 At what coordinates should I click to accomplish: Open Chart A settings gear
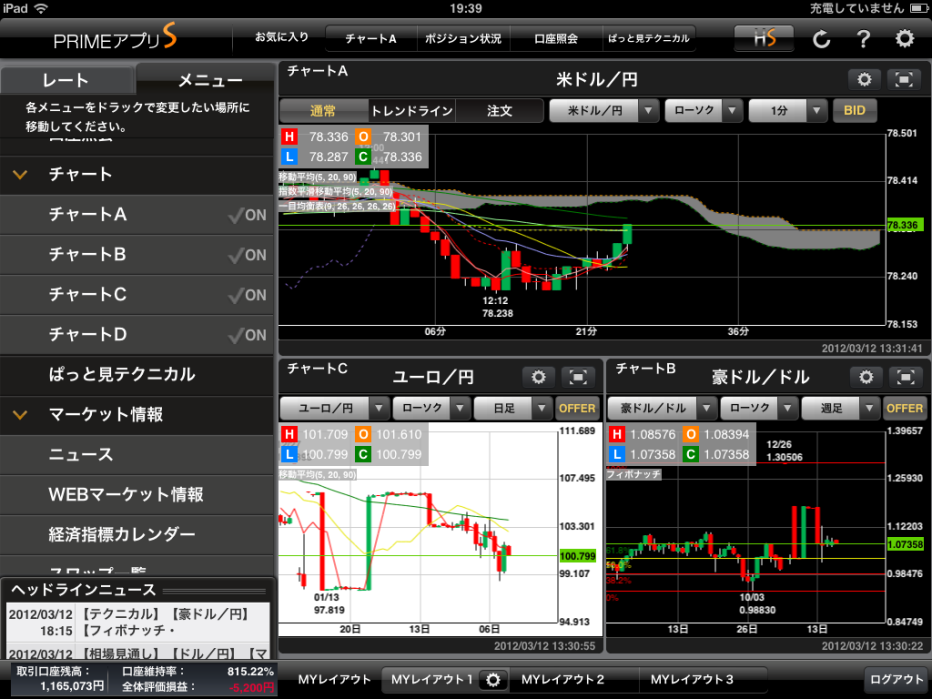tap(864, 80)
